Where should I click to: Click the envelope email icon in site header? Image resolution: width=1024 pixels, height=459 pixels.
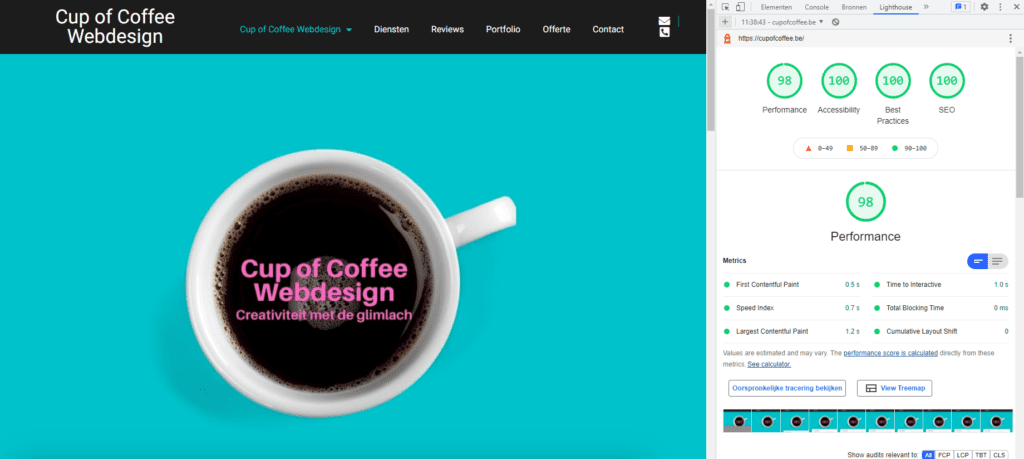664,21
